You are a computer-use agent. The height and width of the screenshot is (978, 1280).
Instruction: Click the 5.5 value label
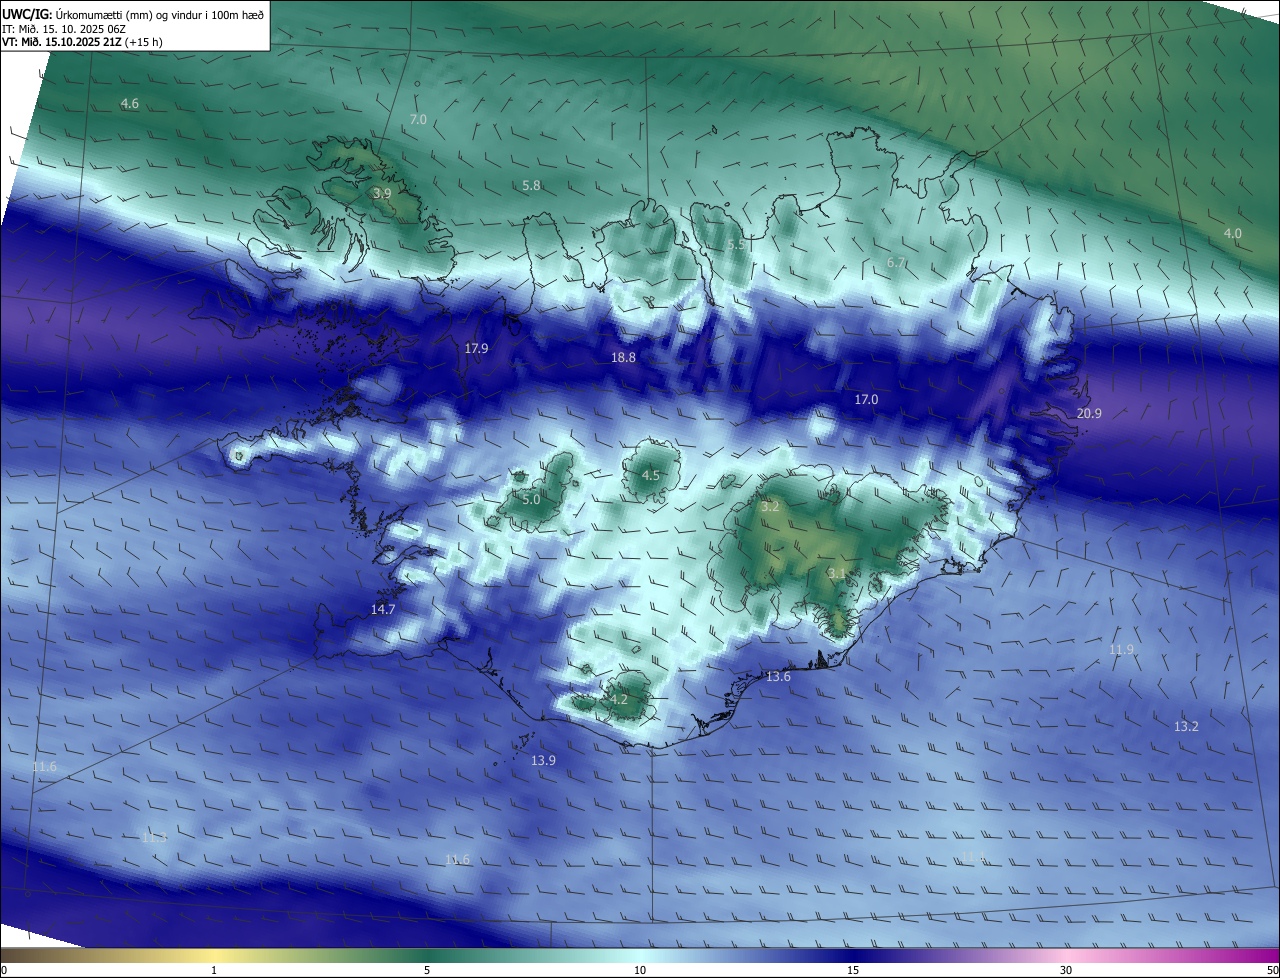pyautogui.click(x=736, y=245)
